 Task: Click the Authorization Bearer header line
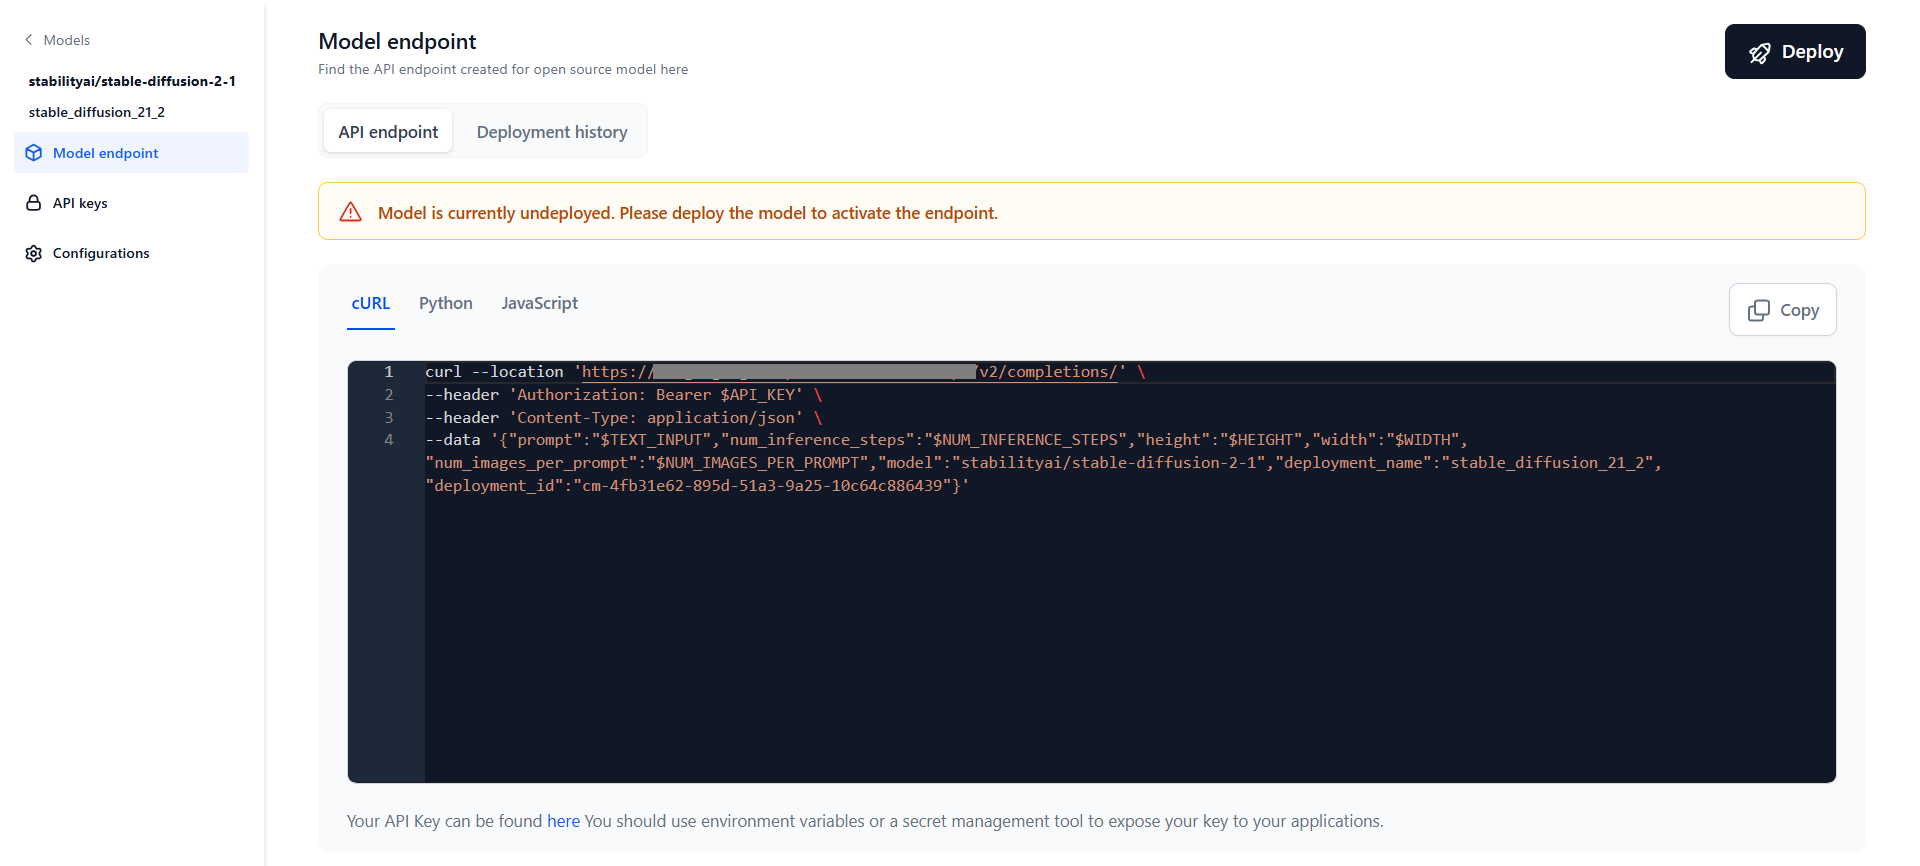click(x=623, y=395)
